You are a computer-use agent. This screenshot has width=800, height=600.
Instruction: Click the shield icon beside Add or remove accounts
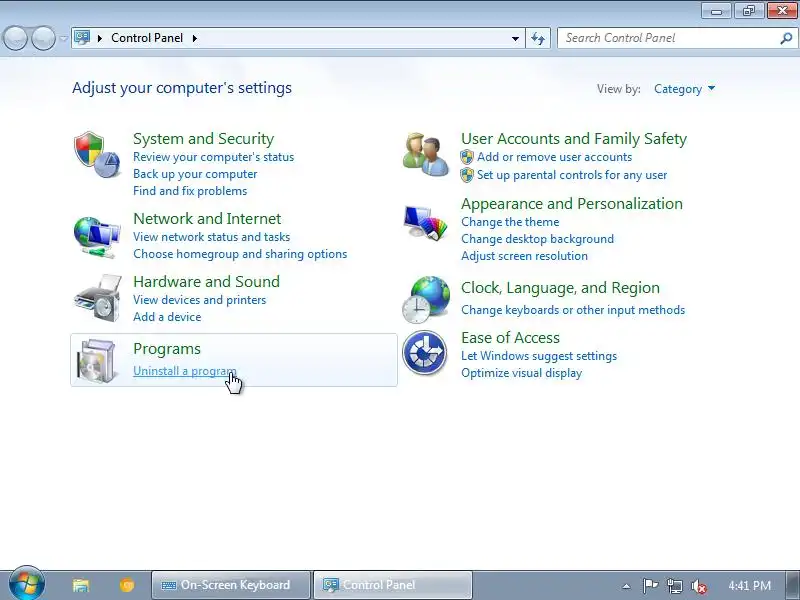click(466, 157)
